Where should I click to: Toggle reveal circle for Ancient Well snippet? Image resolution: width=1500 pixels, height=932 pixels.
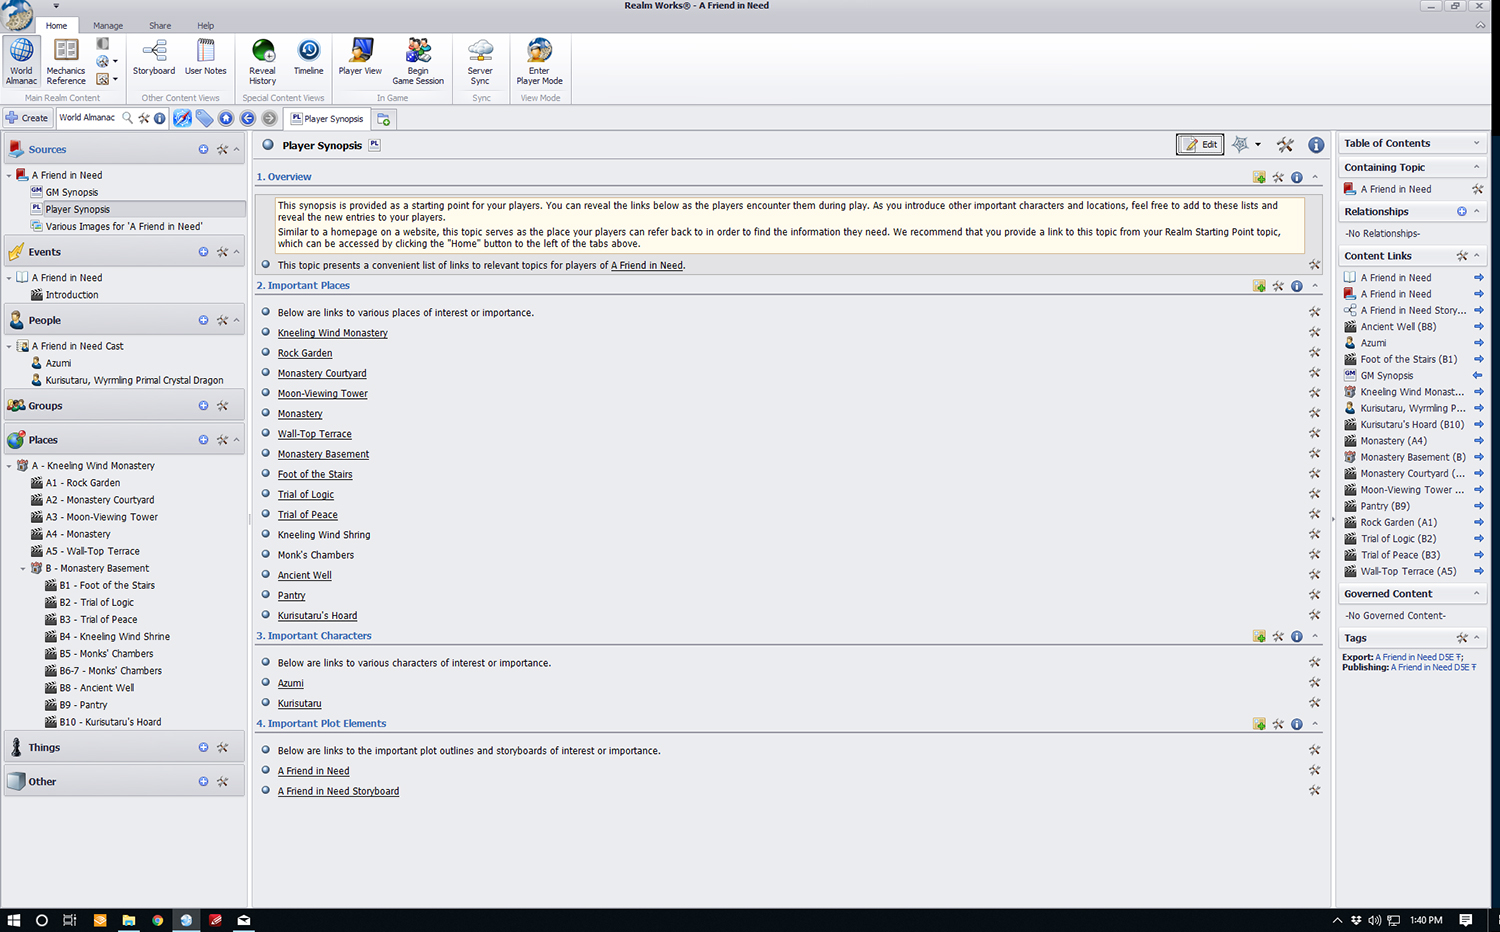266,575
